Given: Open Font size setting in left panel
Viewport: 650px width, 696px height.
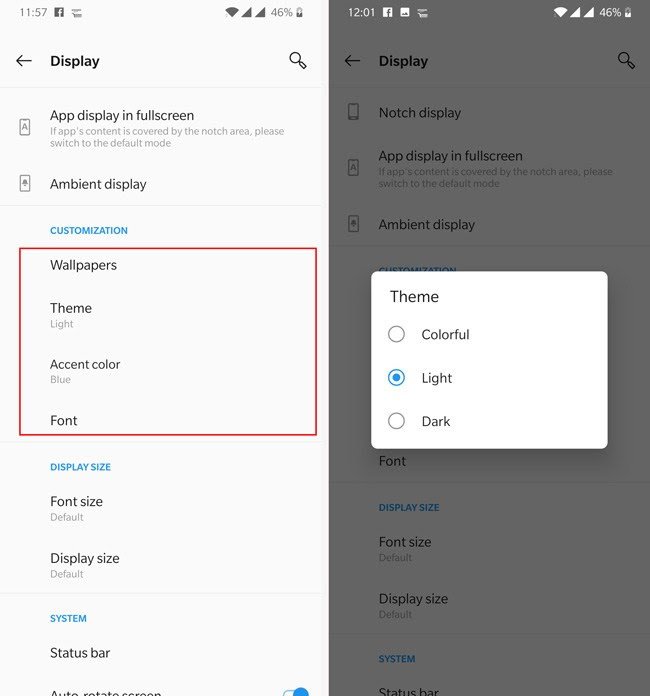Looking at the screenshot, I should coord(162,509).
